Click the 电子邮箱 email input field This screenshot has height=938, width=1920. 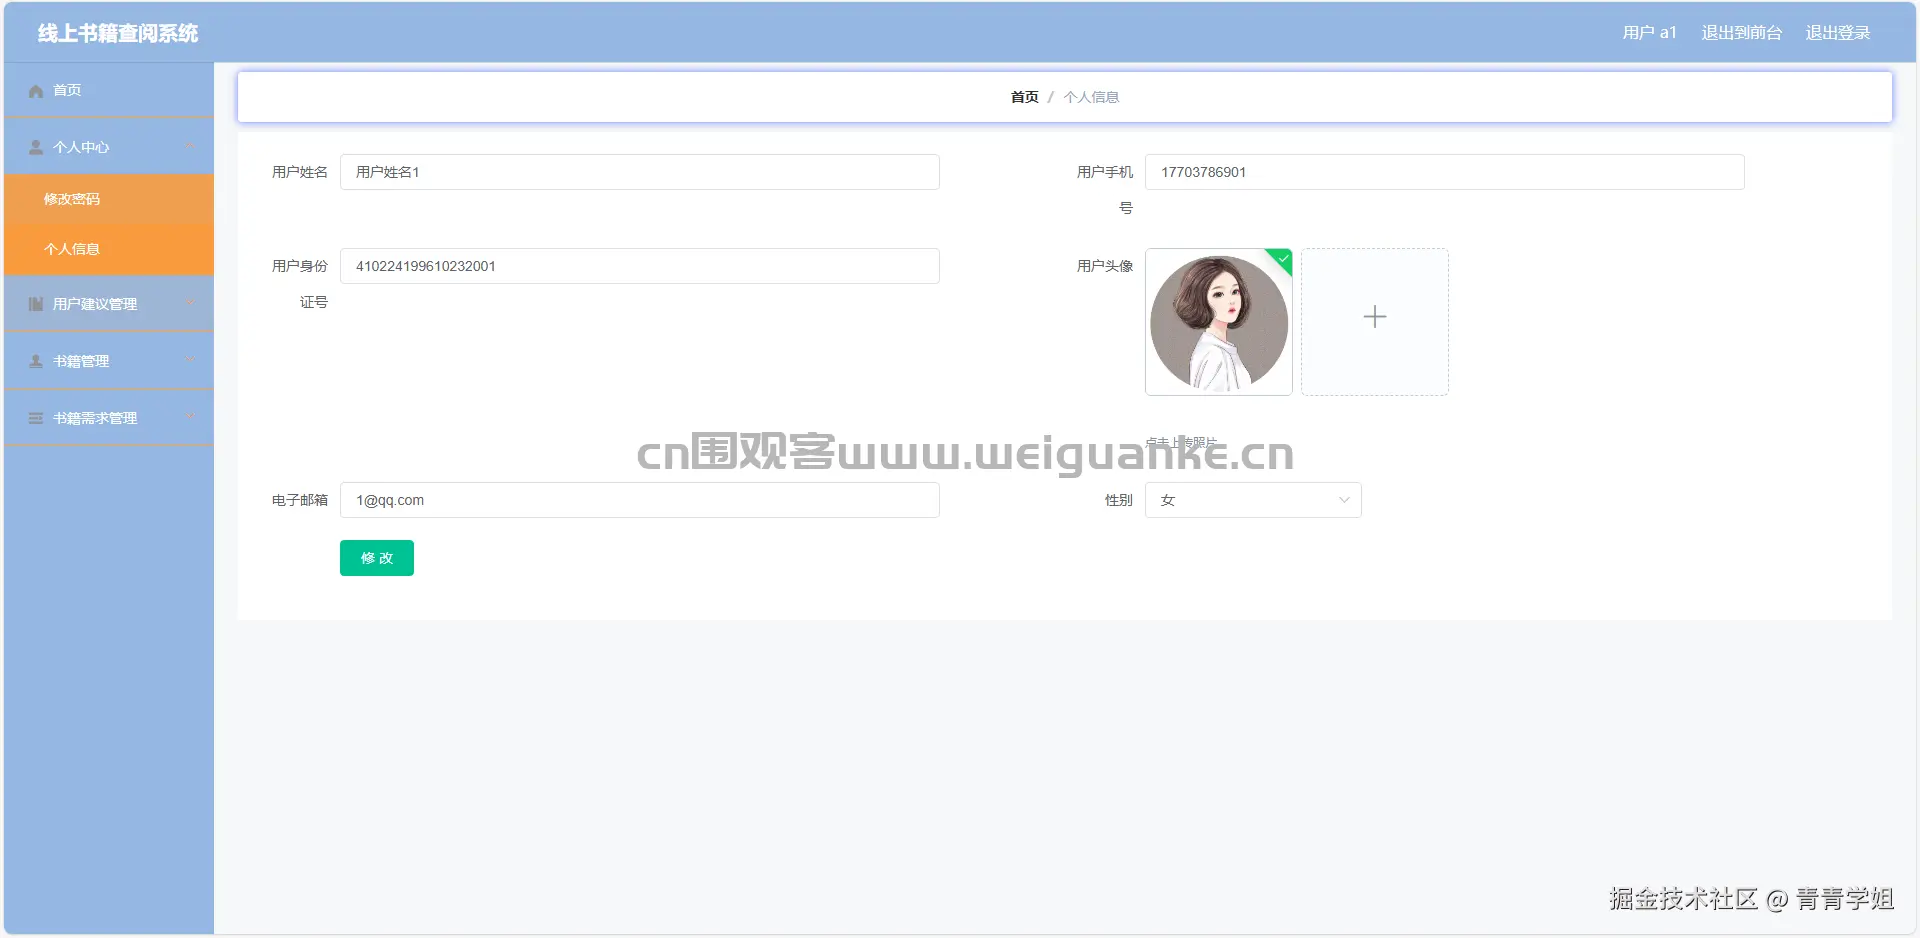coord(639,500)
